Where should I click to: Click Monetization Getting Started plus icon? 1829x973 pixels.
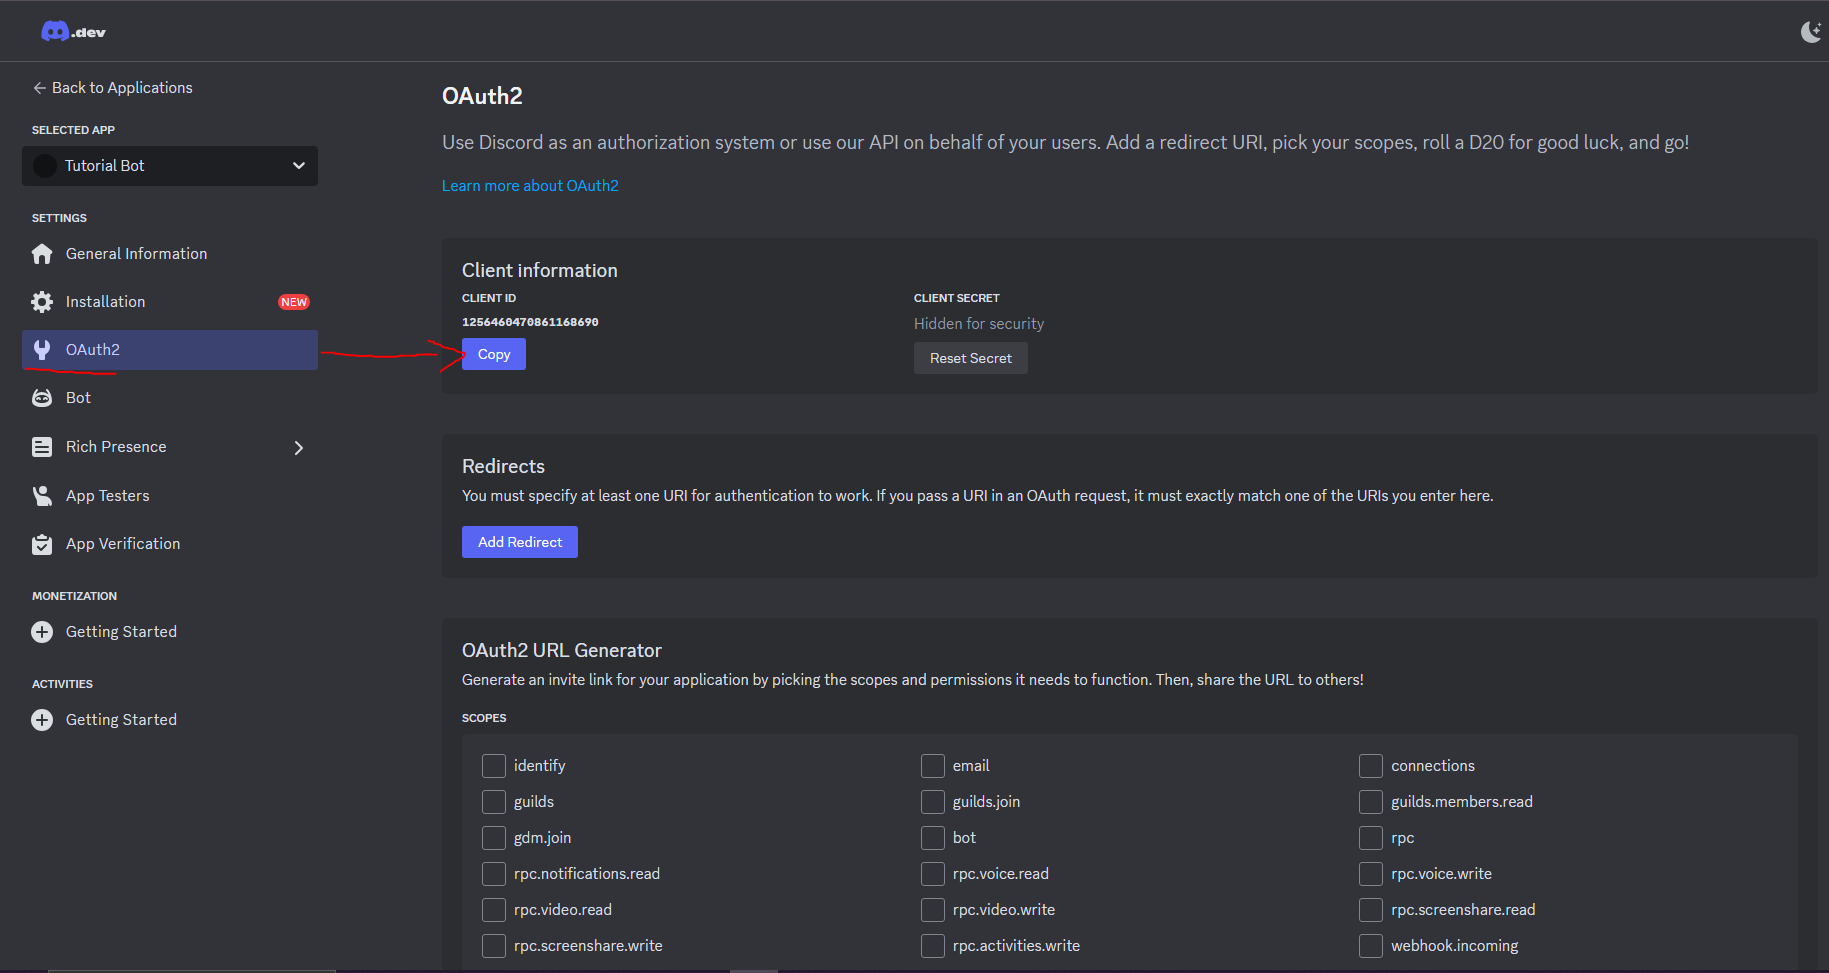42,632
